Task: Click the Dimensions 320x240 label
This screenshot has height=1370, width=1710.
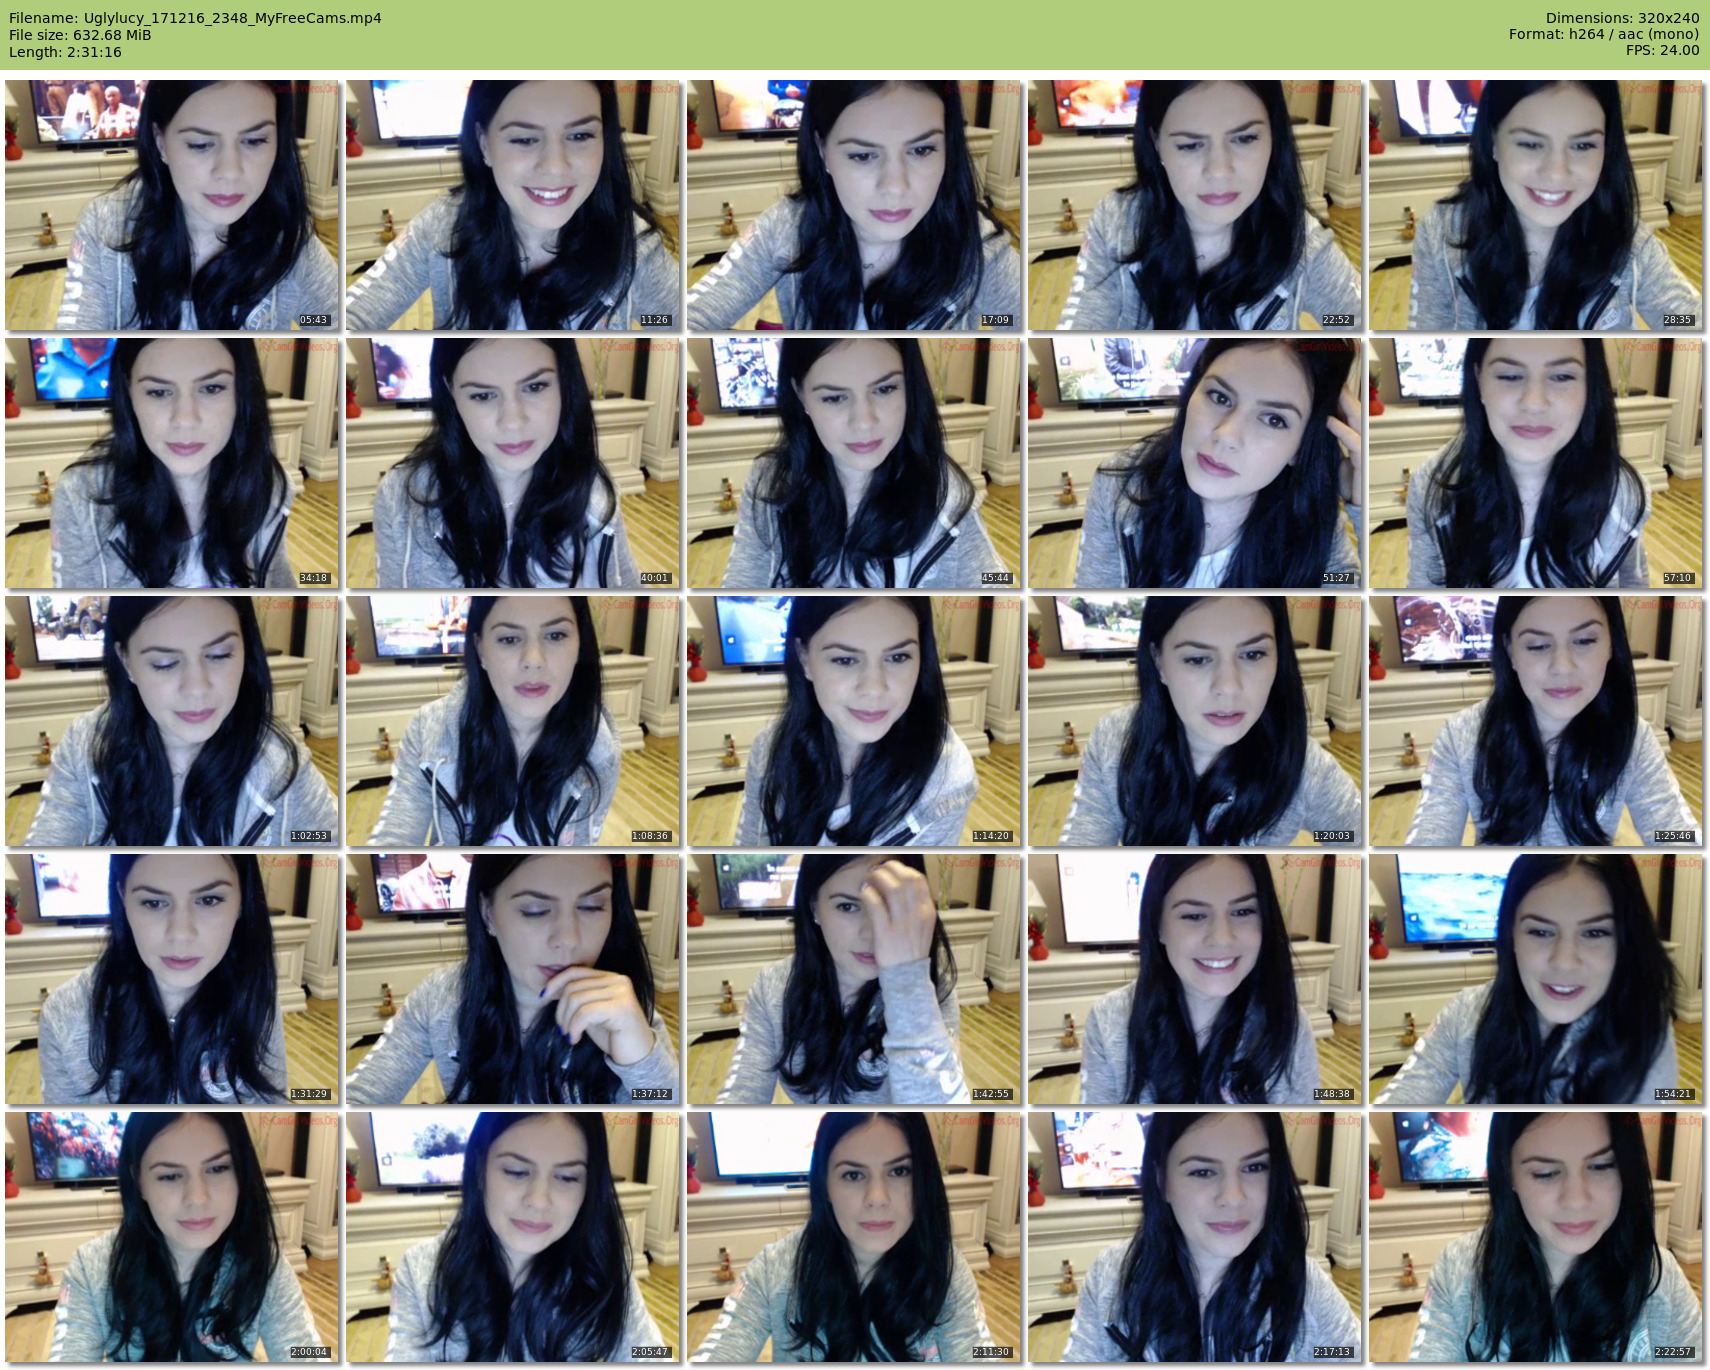Action: [1622, 18]
